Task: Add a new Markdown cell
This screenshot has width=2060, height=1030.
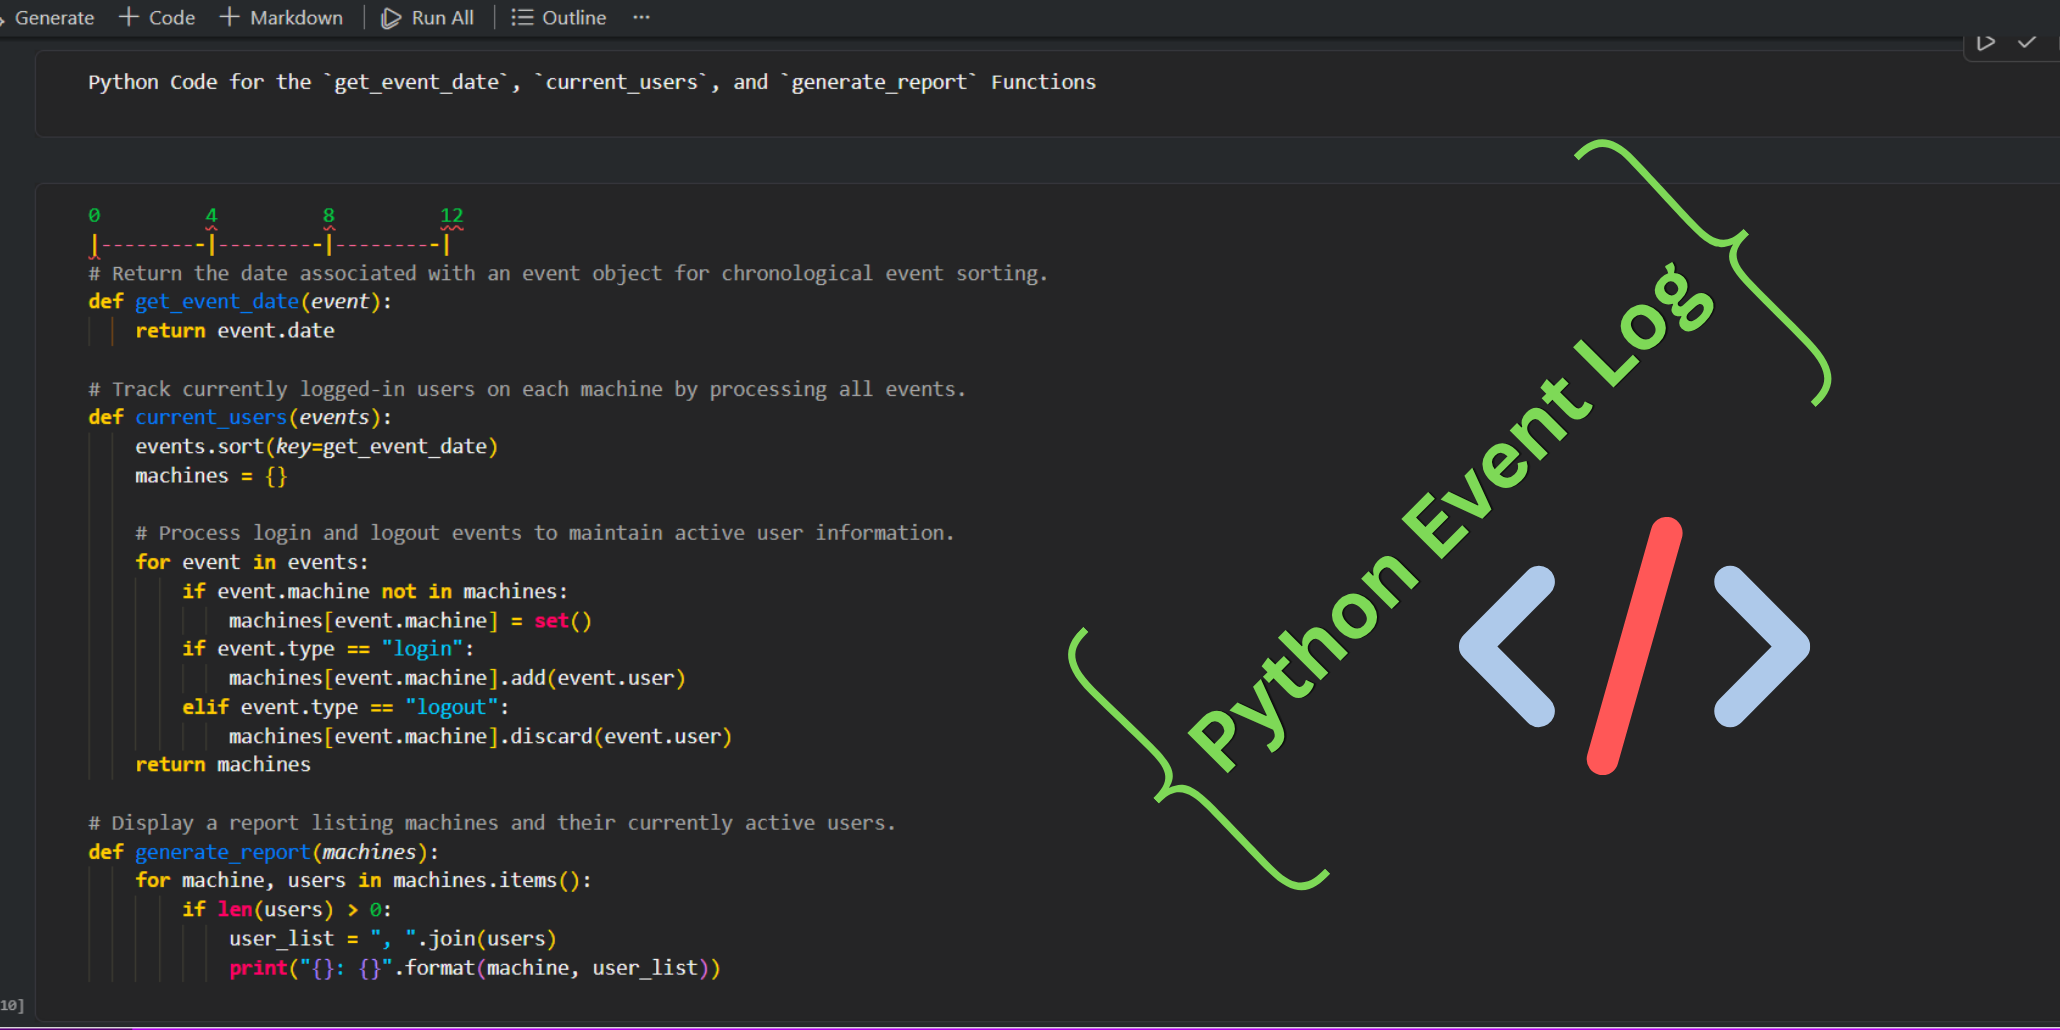Action: [x=281, y=18]
